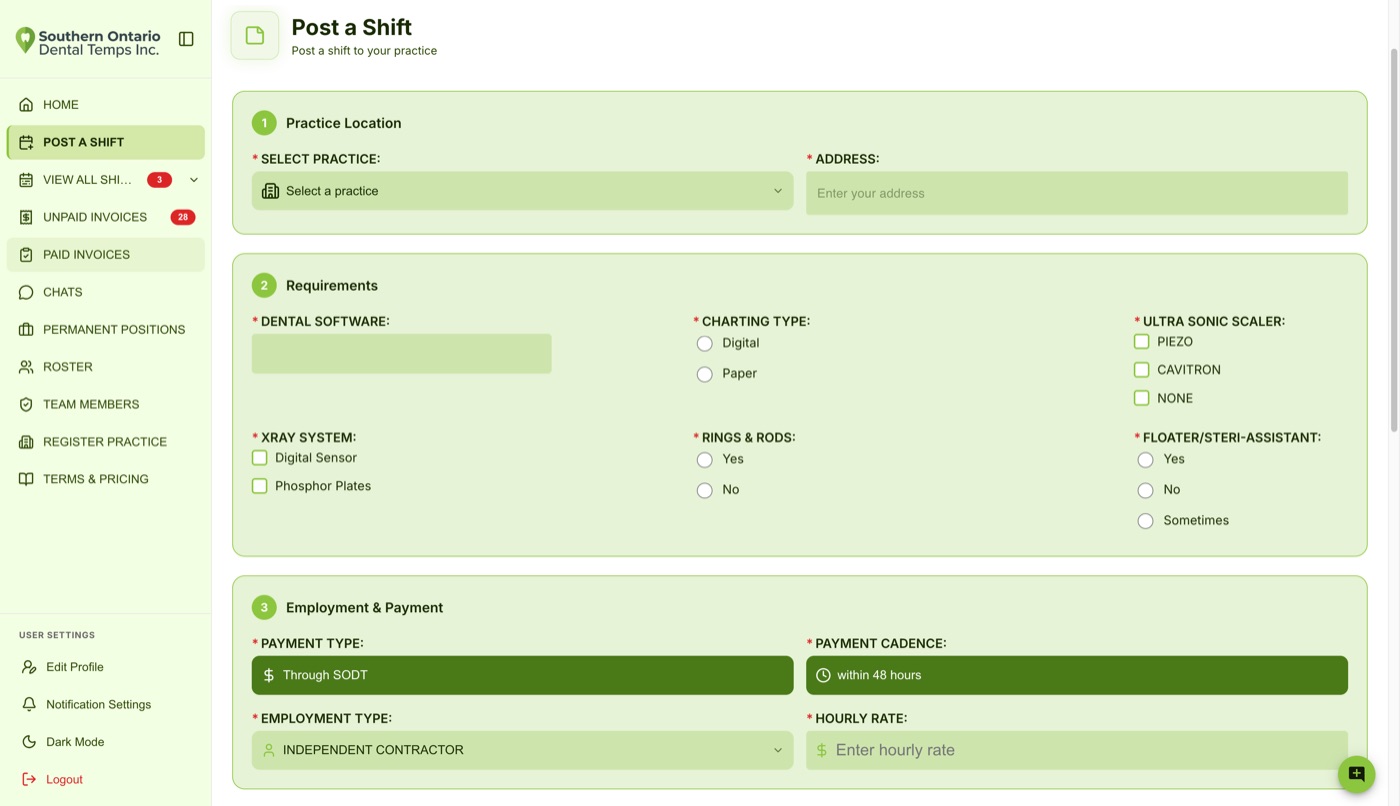This screenshot has height=806, width=1400.
Task: Click the Edit Profile link
Action: pyautogui.click(x=75, y=667)
